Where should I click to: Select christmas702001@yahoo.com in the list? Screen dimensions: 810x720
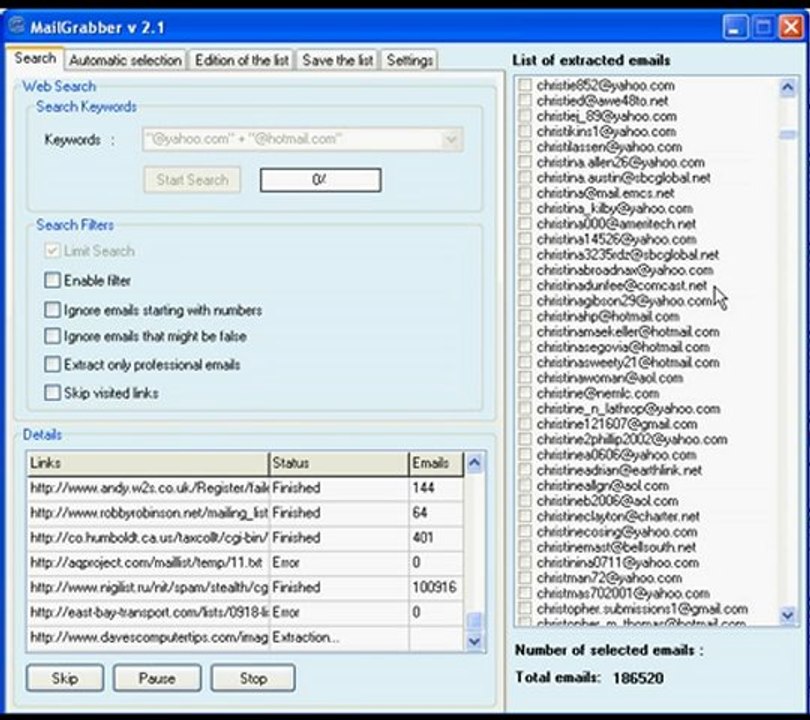(x=623, y=593)
